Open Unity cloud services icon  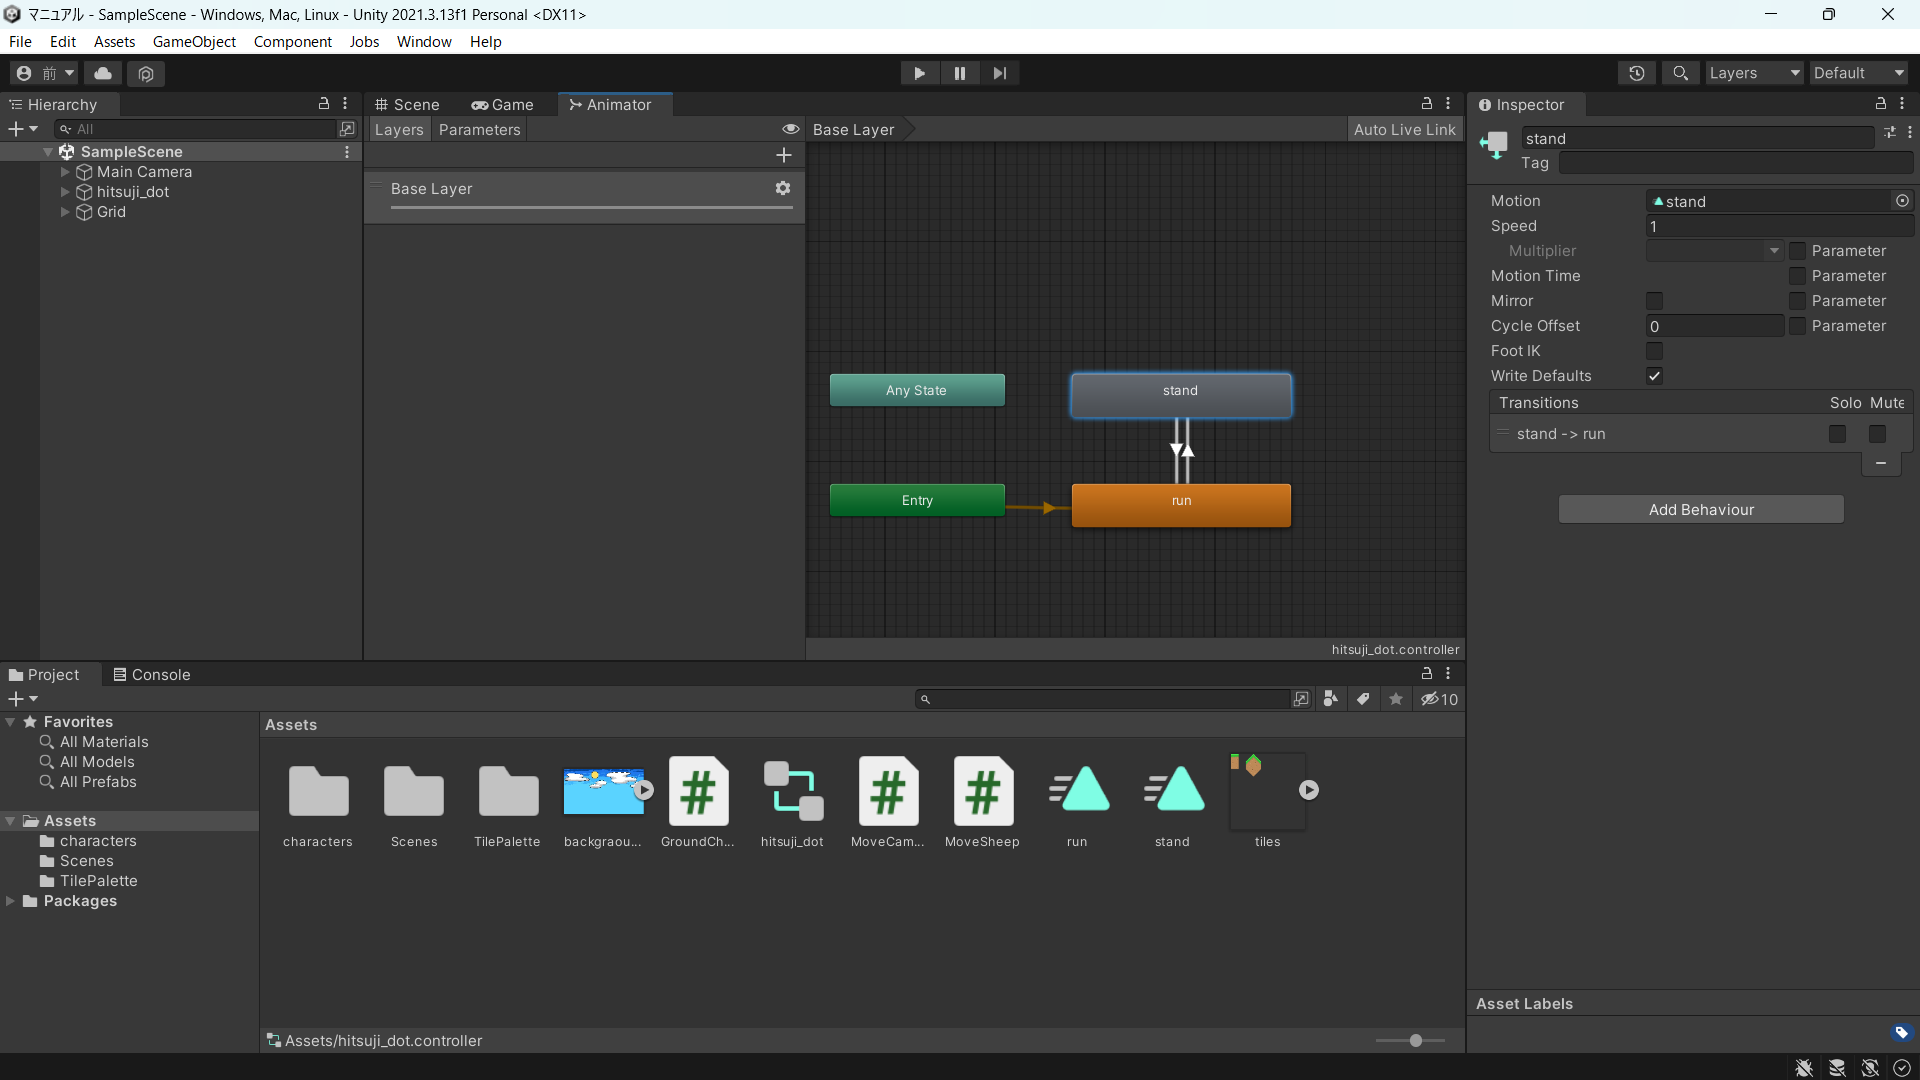pos(103,73)
